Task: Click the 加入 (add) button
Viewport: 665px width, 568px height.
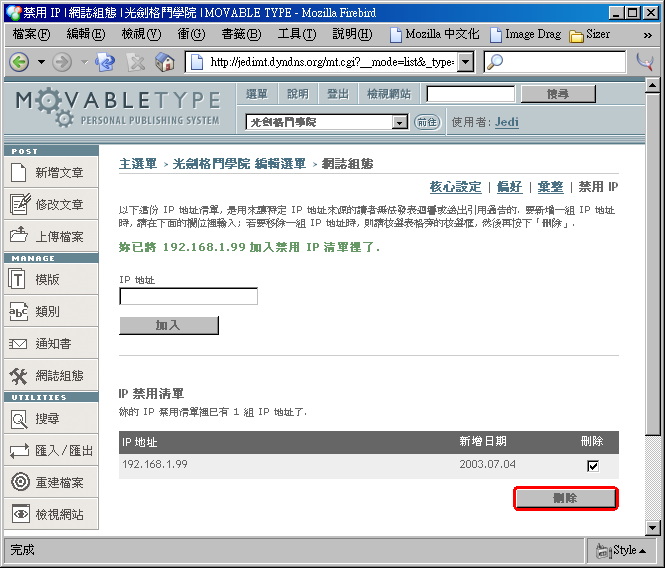Action: pyautogui.click(x=168, y=325)
